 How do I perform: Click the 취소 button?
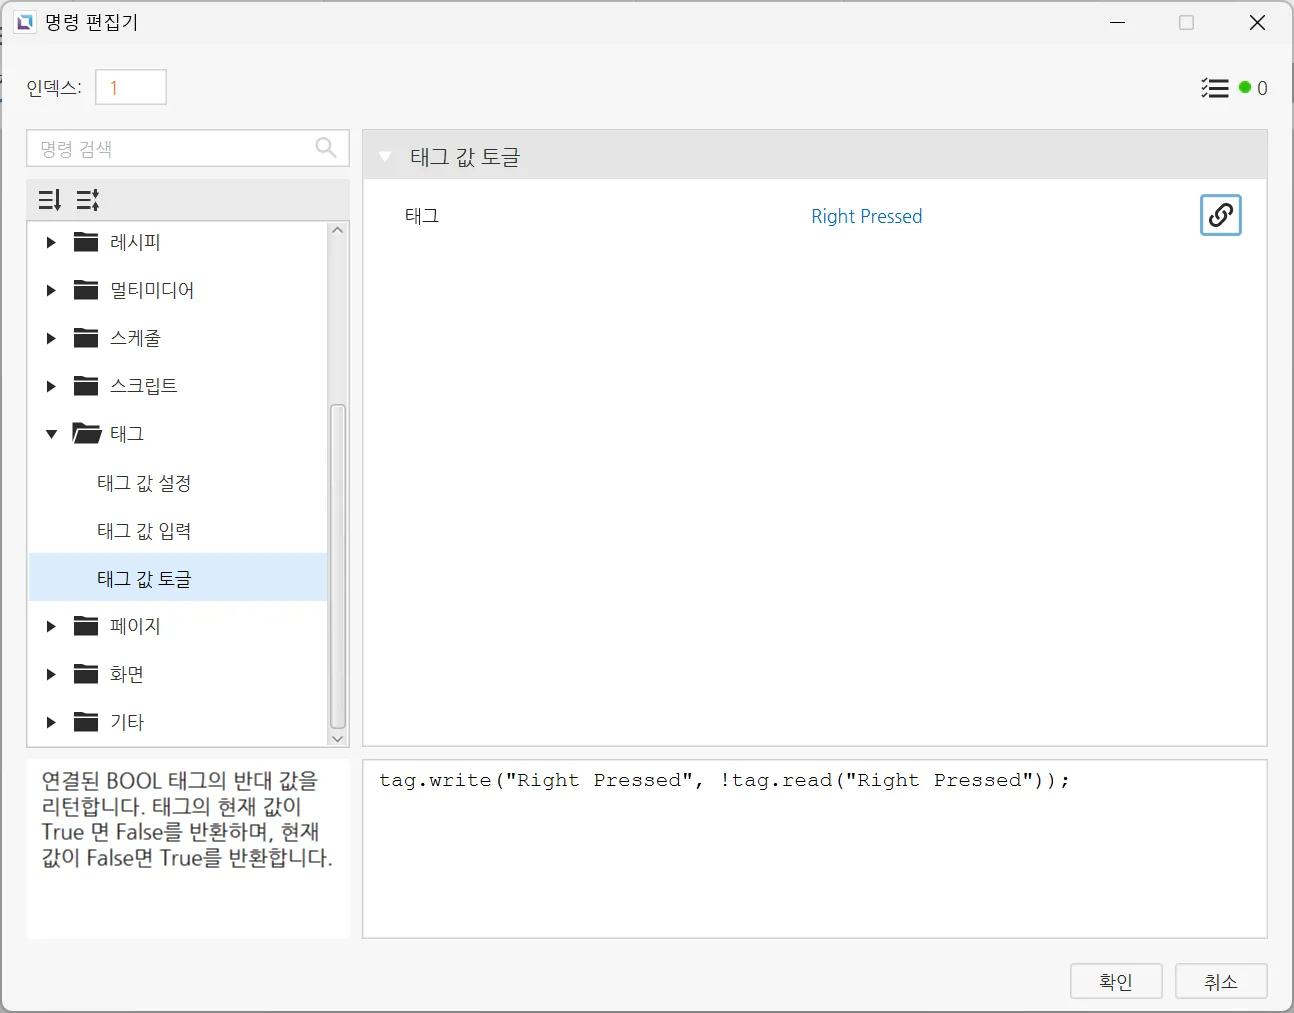pos(1220,981)
